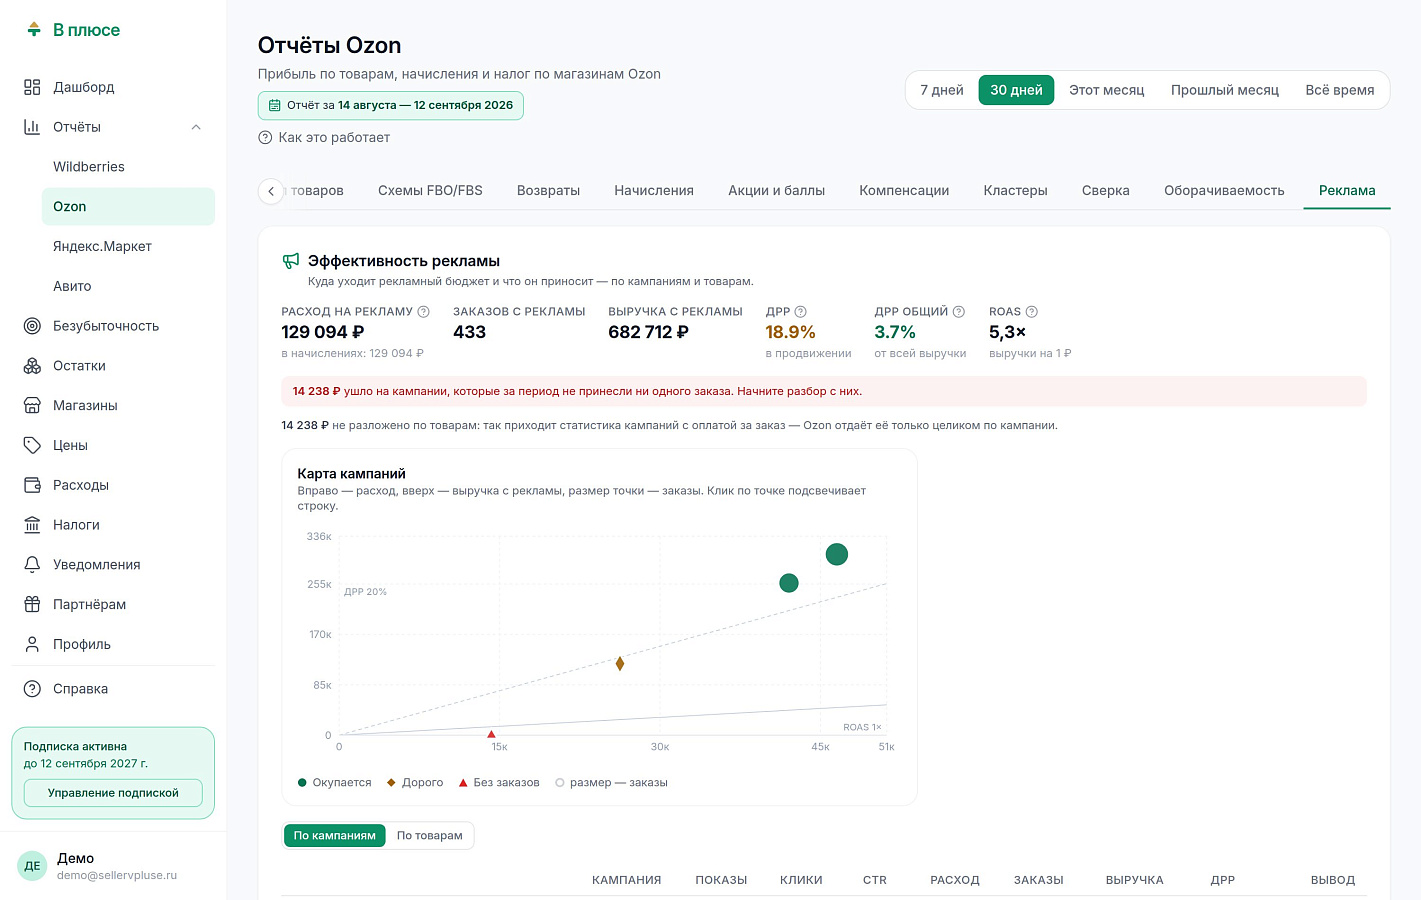
Task: Click the orange diamond campaign point
Action: [x=620, y=664]
